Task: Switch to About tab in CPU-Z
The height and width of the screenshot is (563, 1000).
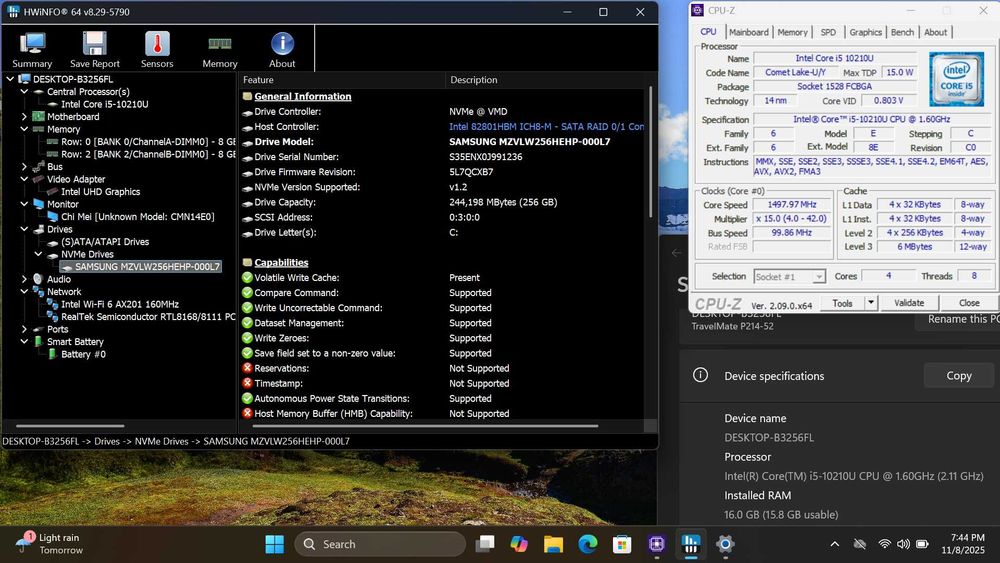Action: [936, 32]
